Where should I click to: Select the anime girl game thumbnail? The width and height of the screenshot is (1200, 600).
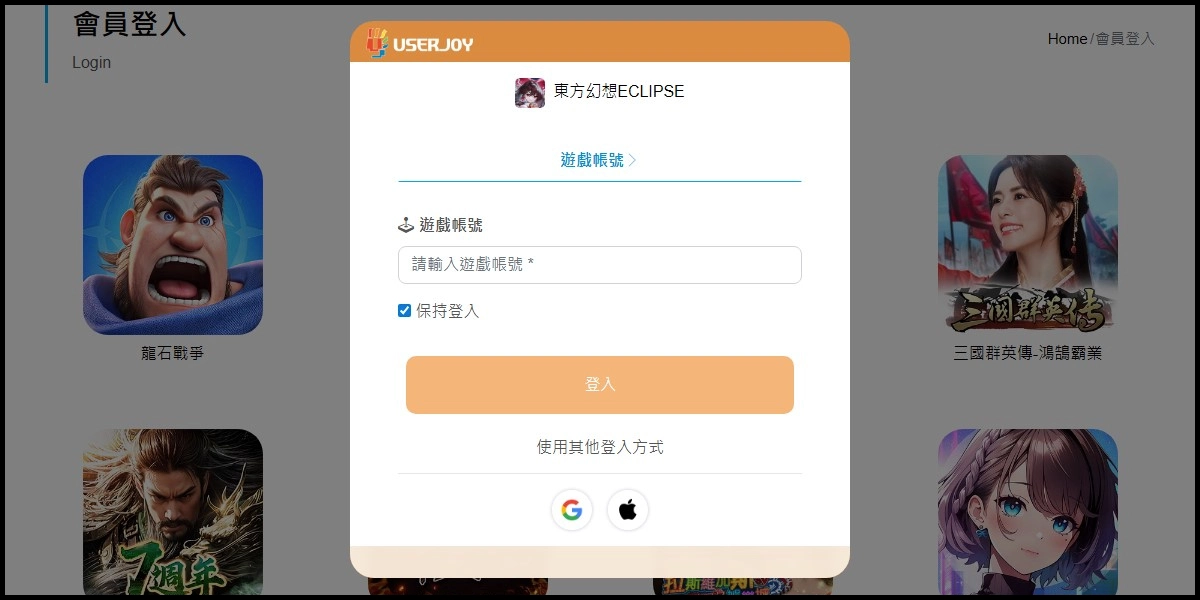point(1028,512)
